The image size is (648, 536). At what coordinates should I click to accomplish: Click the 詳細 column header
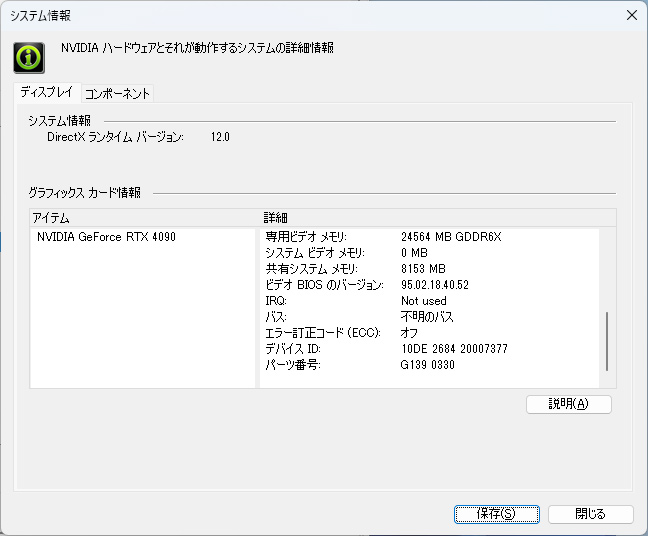(275, 218)
